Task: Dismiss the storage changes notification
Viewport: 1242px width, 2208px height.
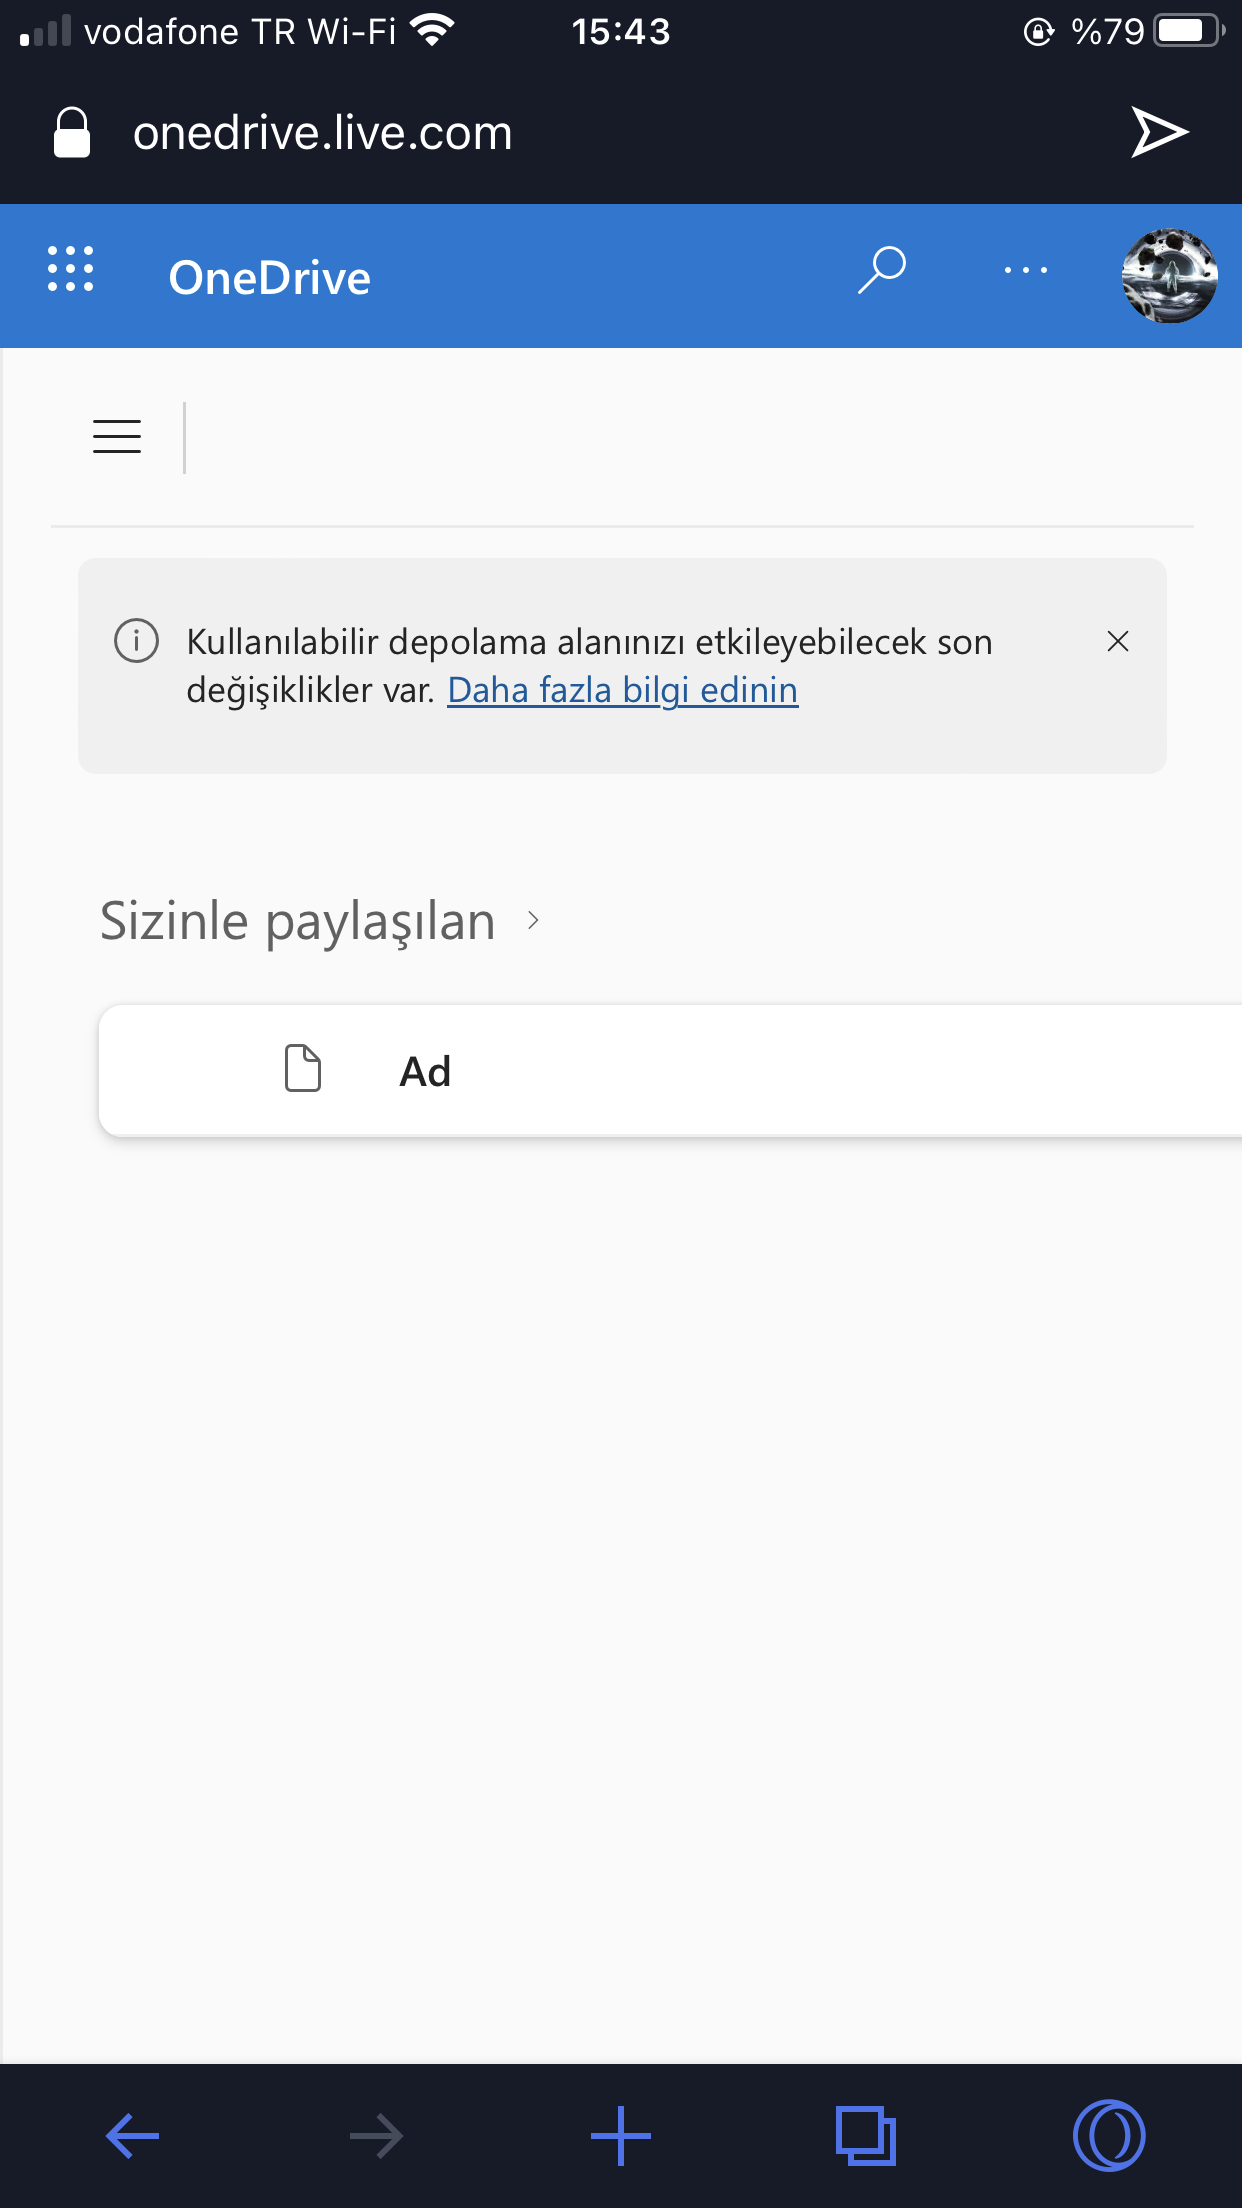Action: [1118, 641]
